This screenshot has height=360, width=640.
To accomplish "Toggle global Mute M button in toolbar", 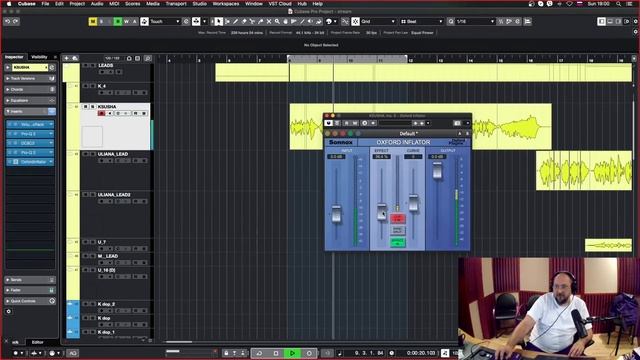I will point(93,21).
